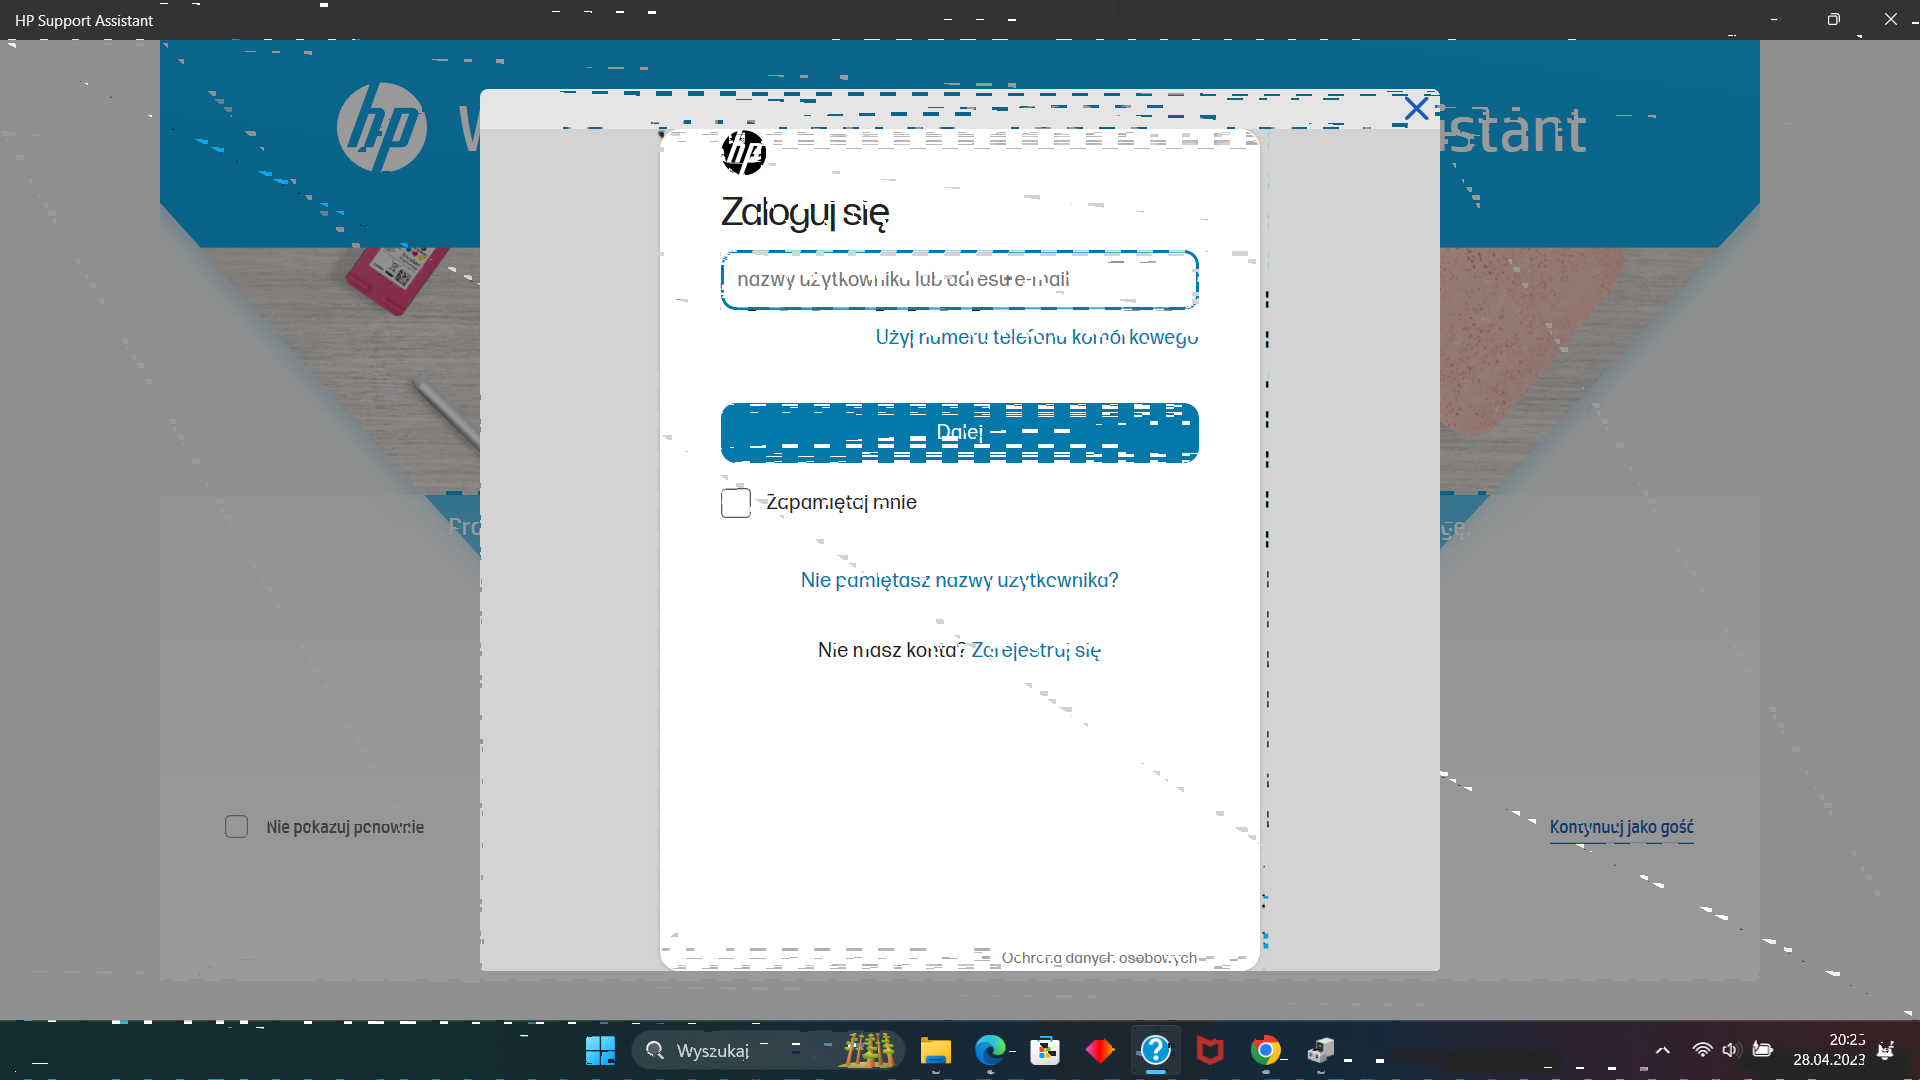The image size is (1920, 1080).
Task: Open HP Support Assistant from the taskbar
Action: [x=1155, y=1050]
